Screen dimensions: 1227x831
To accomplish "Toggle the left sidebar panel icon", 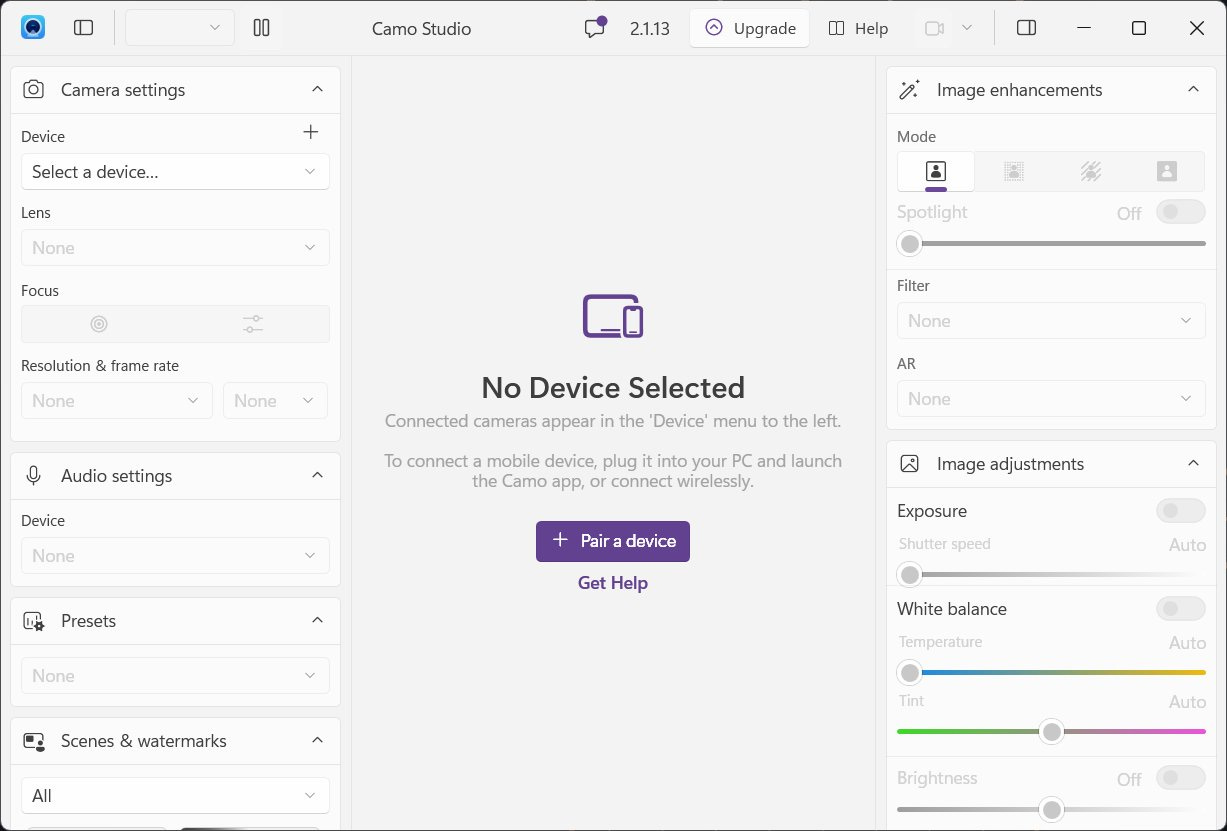I will pos(84,28).
